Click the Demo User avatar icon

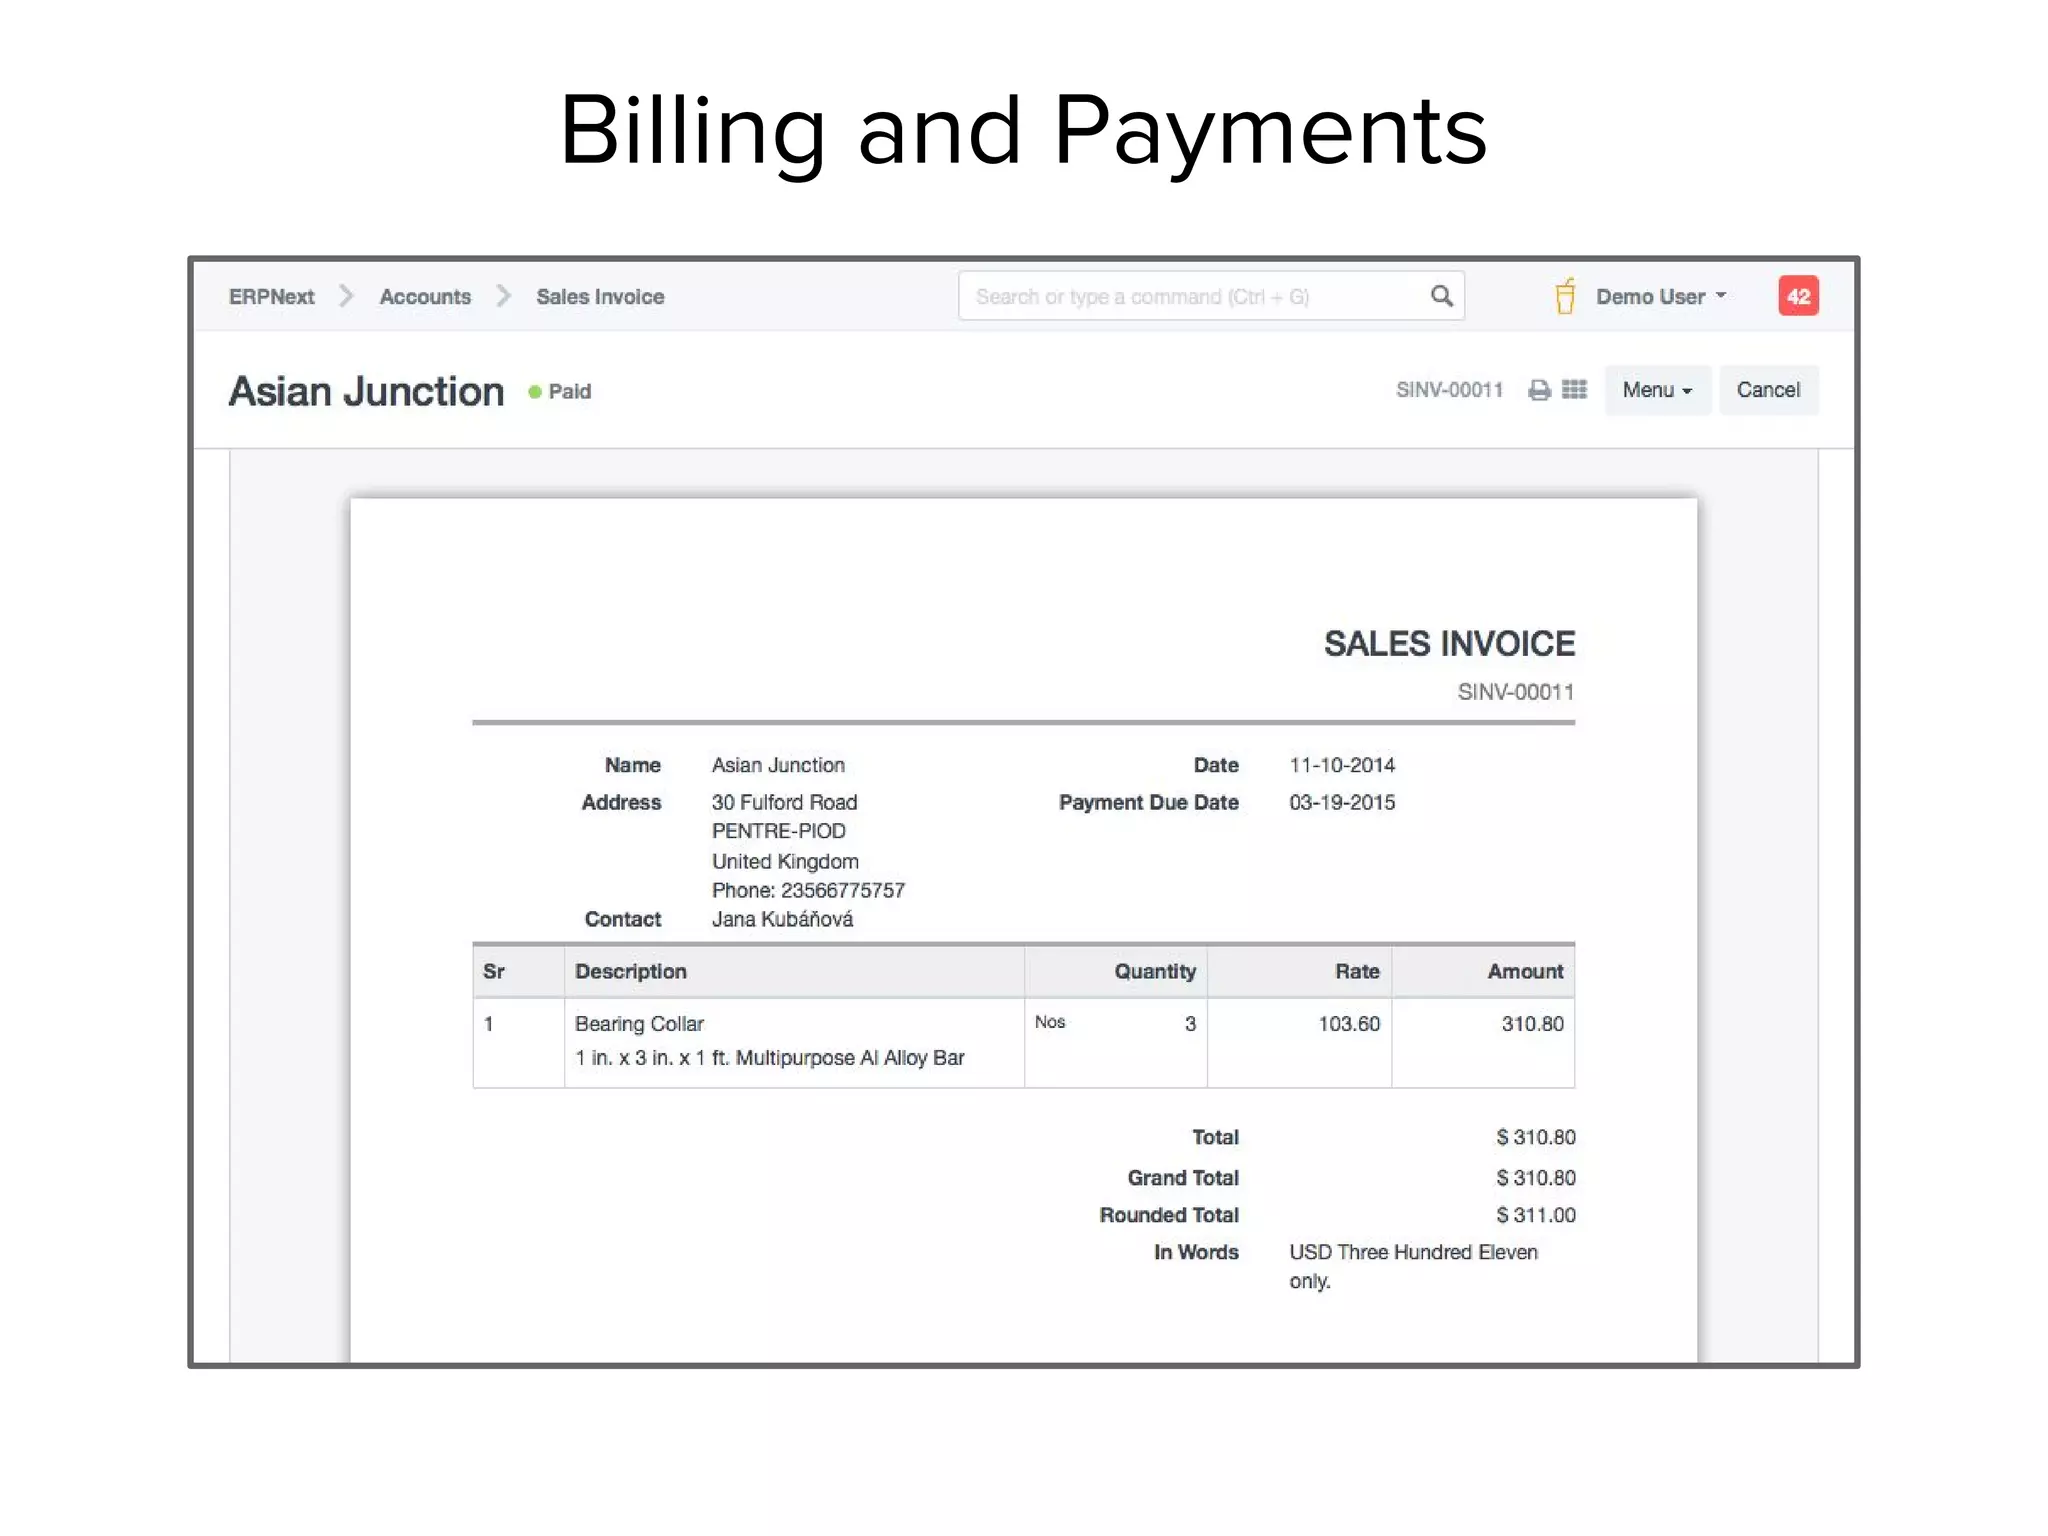coord(1565,296)
